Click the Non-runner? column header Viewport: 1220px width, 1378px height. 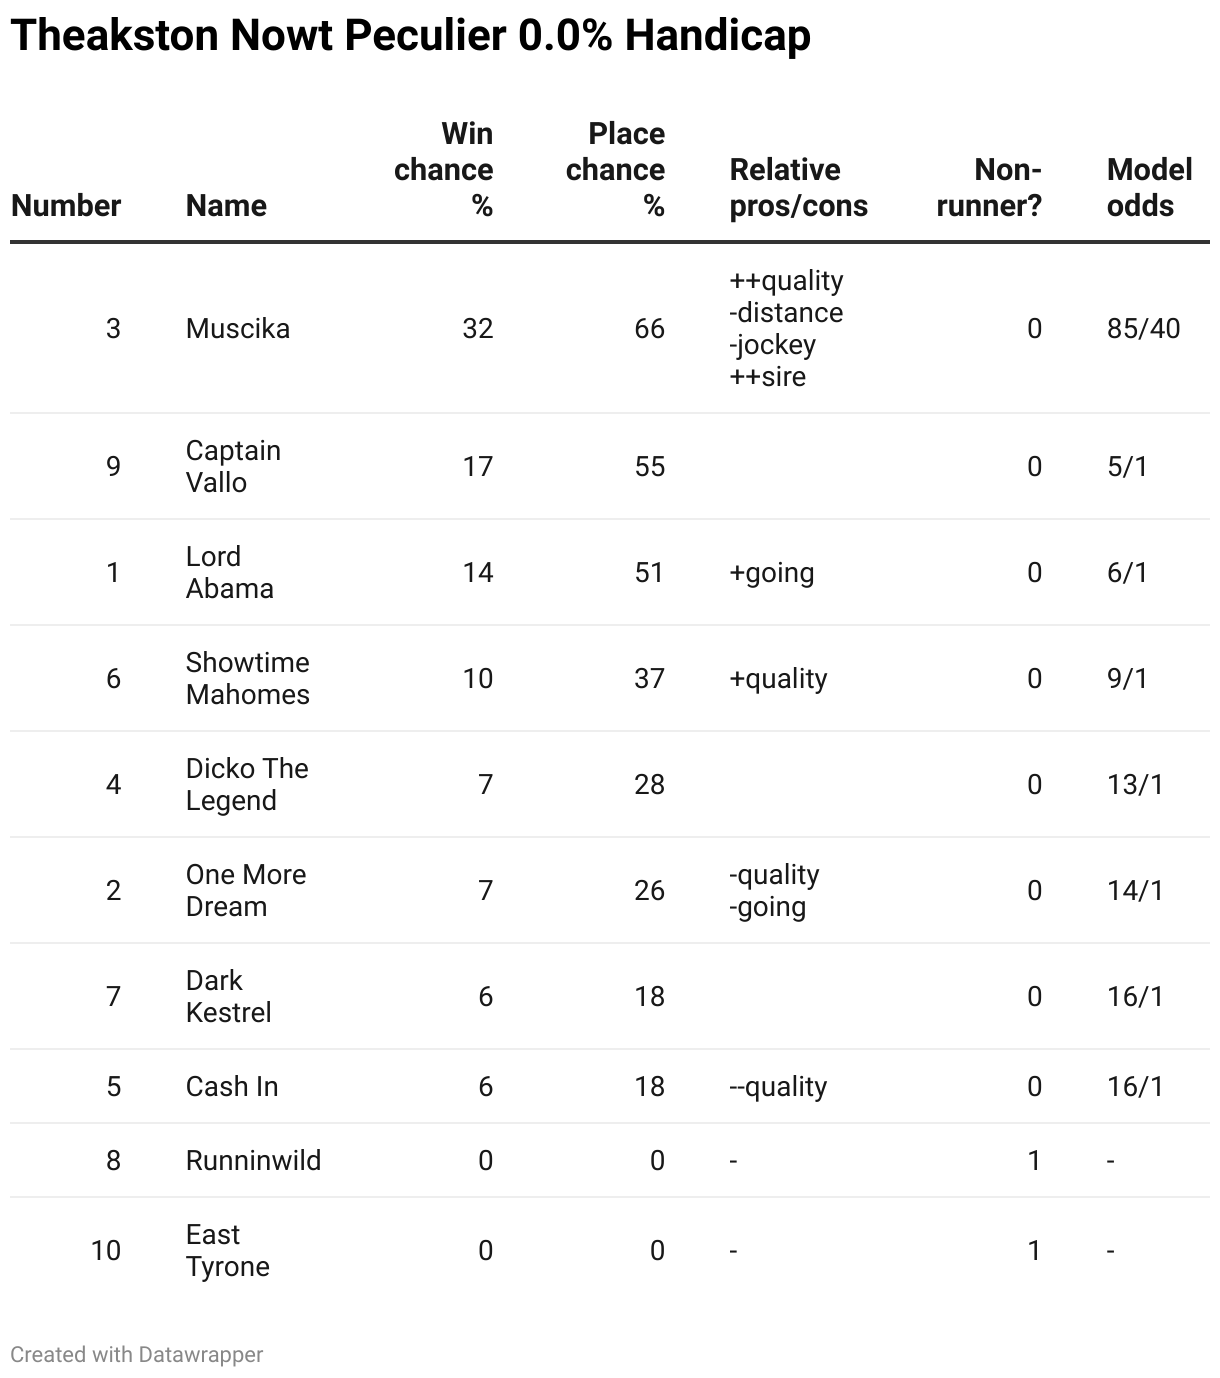click(x=989, y=188)
